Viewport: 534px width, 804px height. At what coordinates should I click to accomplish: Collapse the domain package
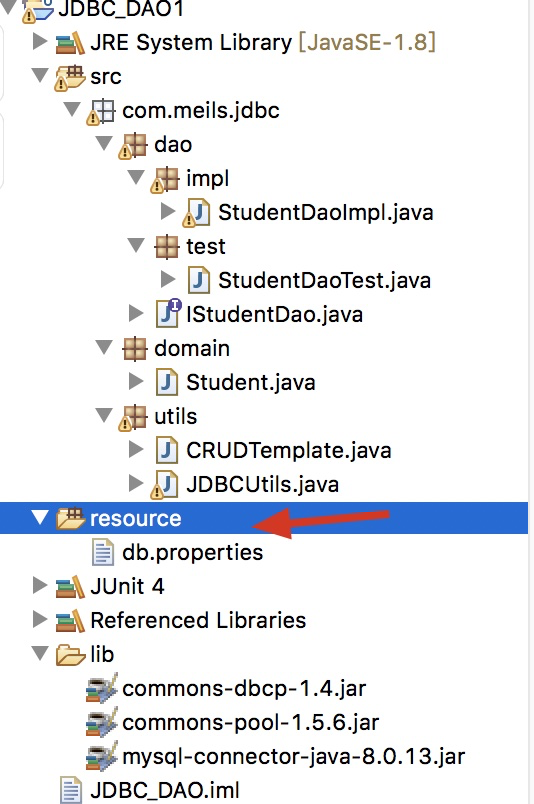tap(104, 347)
